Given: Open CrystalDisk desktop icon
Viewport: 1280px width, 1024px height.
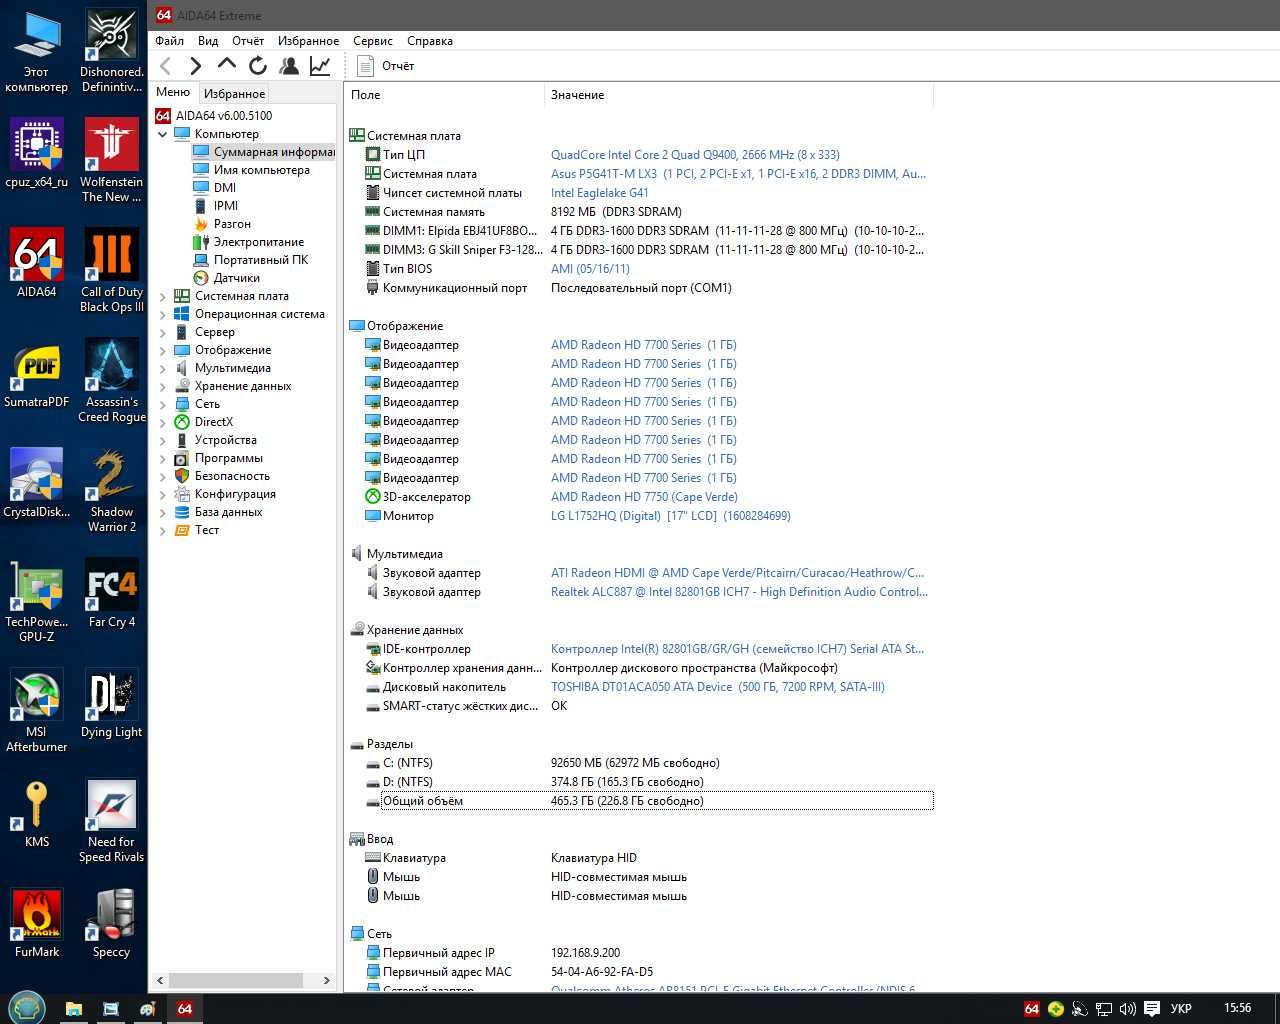Looking at the screenshot, I should (36, 484).
